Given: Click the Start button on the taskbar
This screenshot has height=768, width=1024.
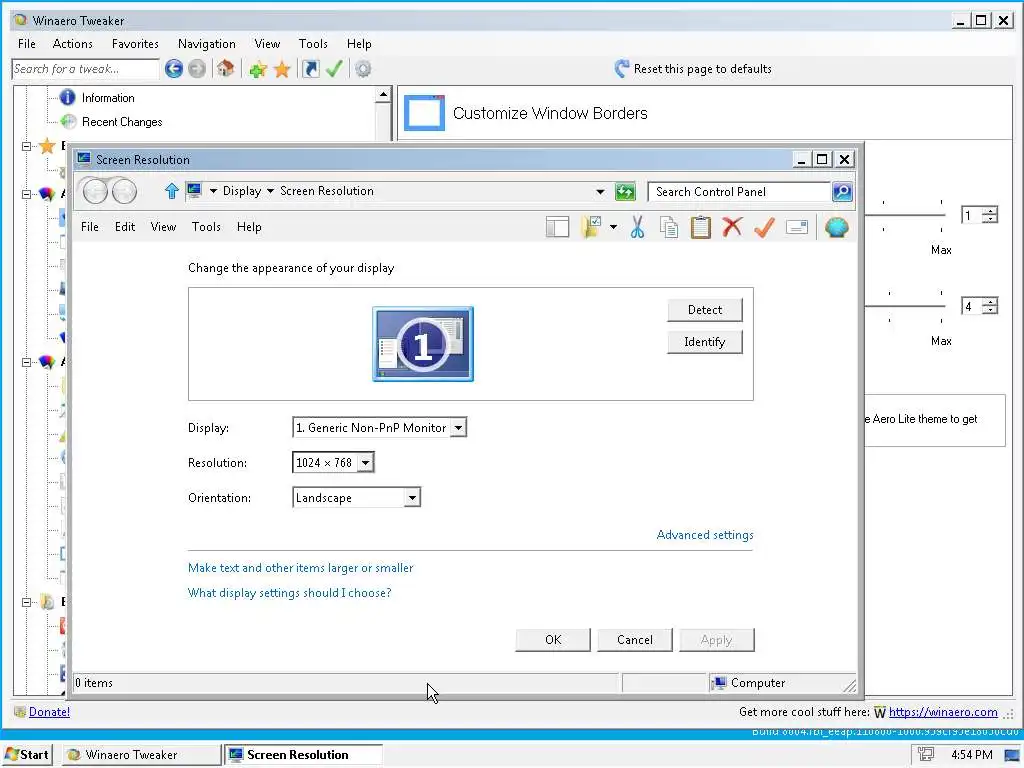Looking at the screenshot, I should coord(27,755).
